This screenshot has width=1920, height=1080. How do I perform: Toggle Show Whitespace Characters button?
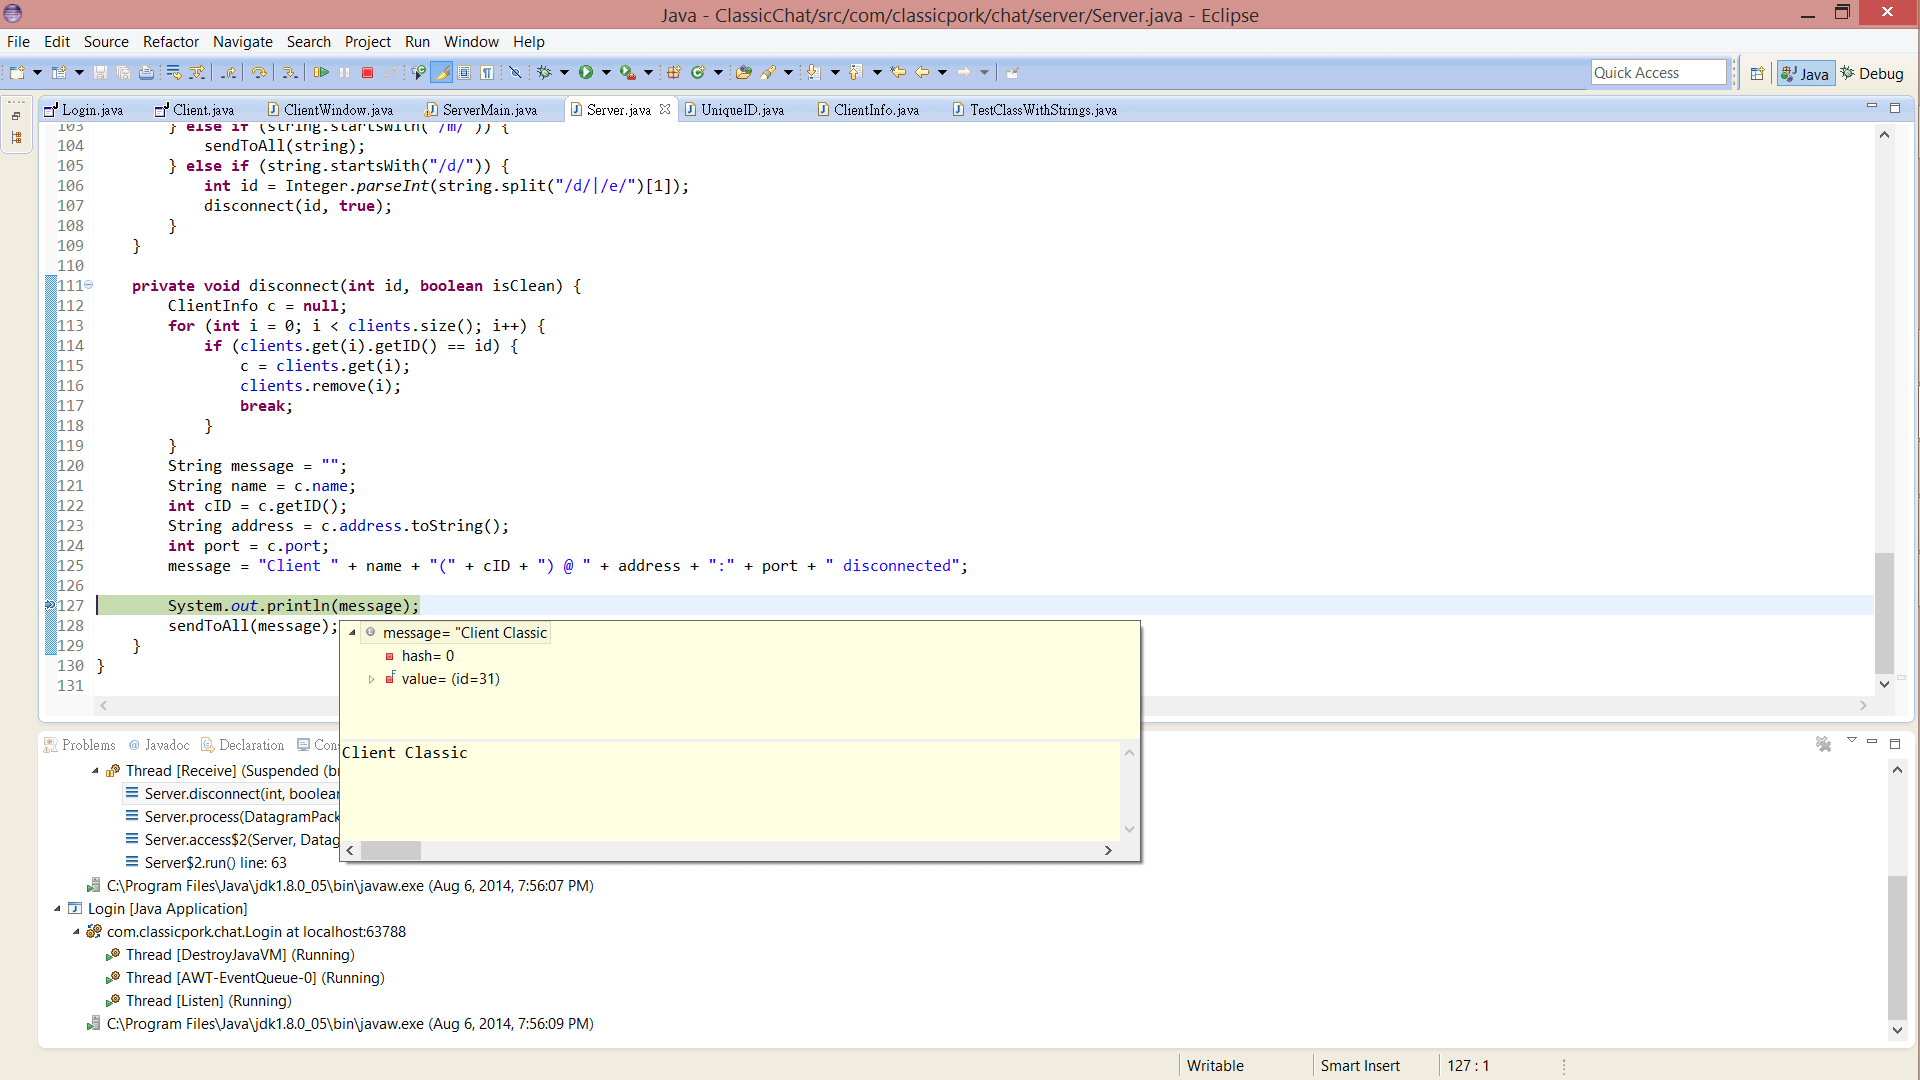tap(487, 72)
